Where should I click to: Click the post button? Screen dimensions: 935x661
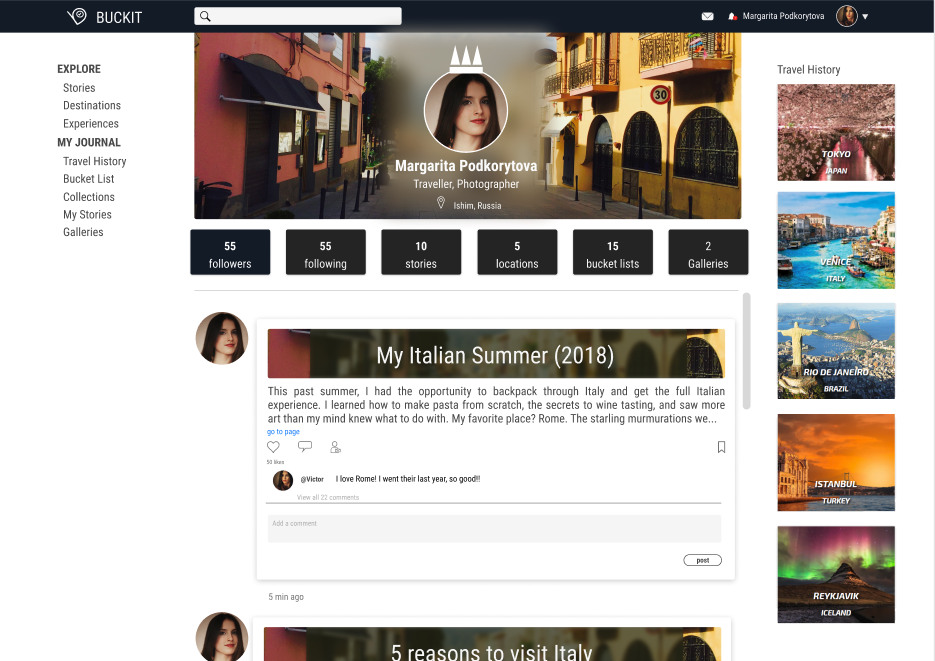[702, 560]
